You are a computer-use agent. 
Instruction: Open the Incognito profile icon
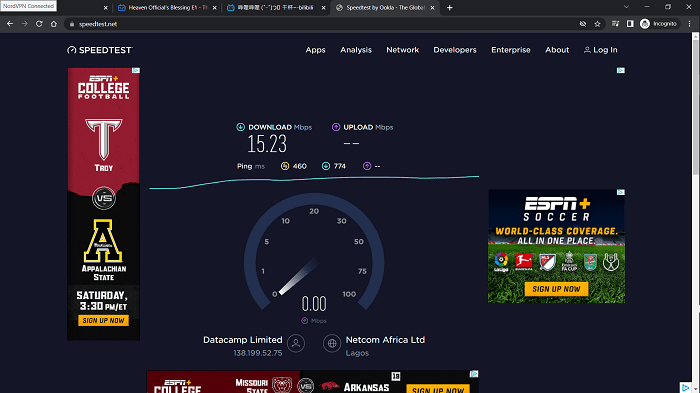click(x=645, y=24)
